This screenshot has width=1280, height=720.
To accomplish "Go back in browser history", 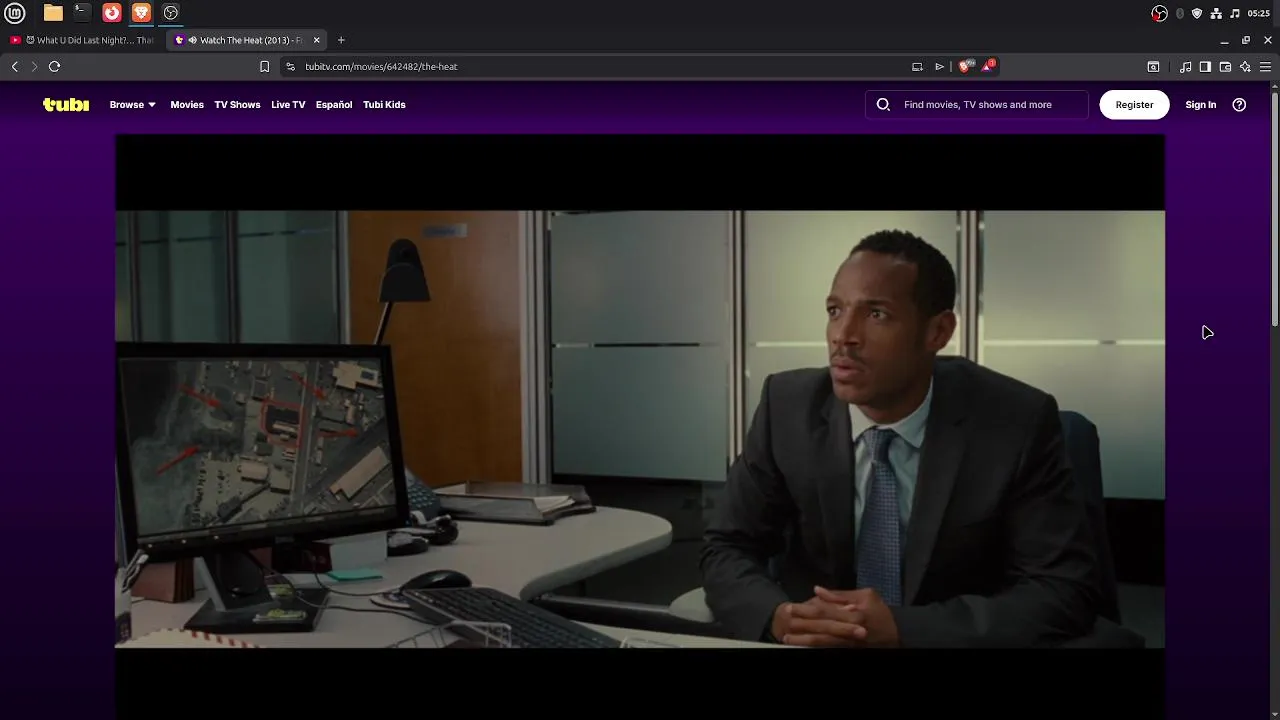I will [14, 66].
